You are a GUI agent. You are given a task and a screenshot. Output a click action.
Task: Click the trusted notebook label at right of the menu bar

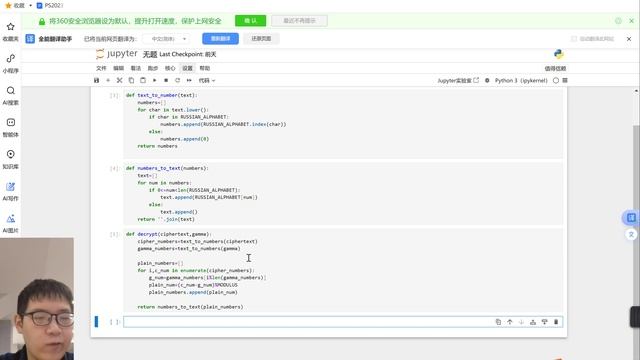coord(555,68)
